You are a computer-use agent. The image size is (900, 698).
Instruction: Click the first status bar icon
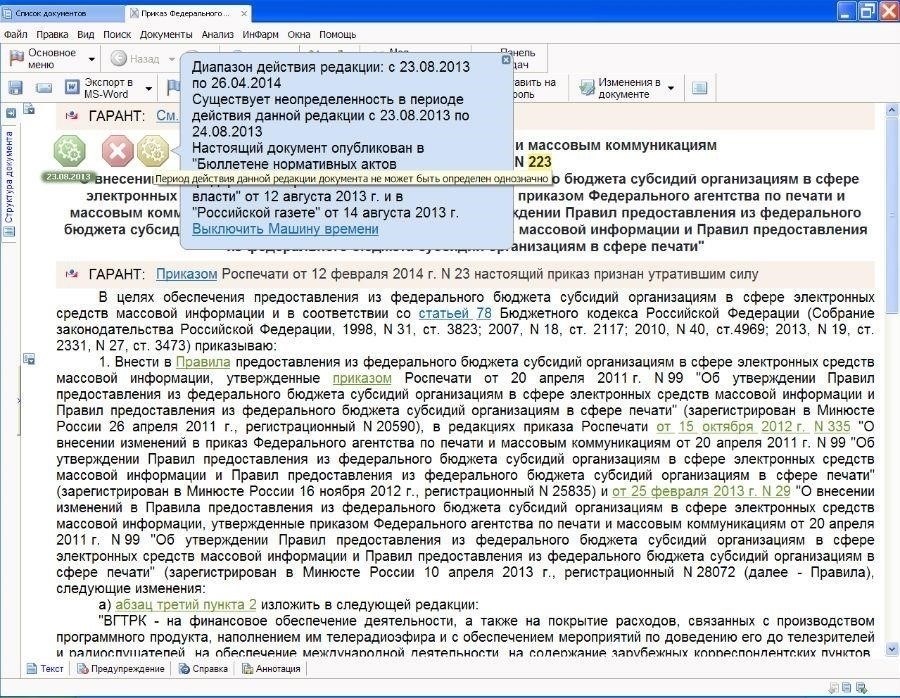point(834,688)
